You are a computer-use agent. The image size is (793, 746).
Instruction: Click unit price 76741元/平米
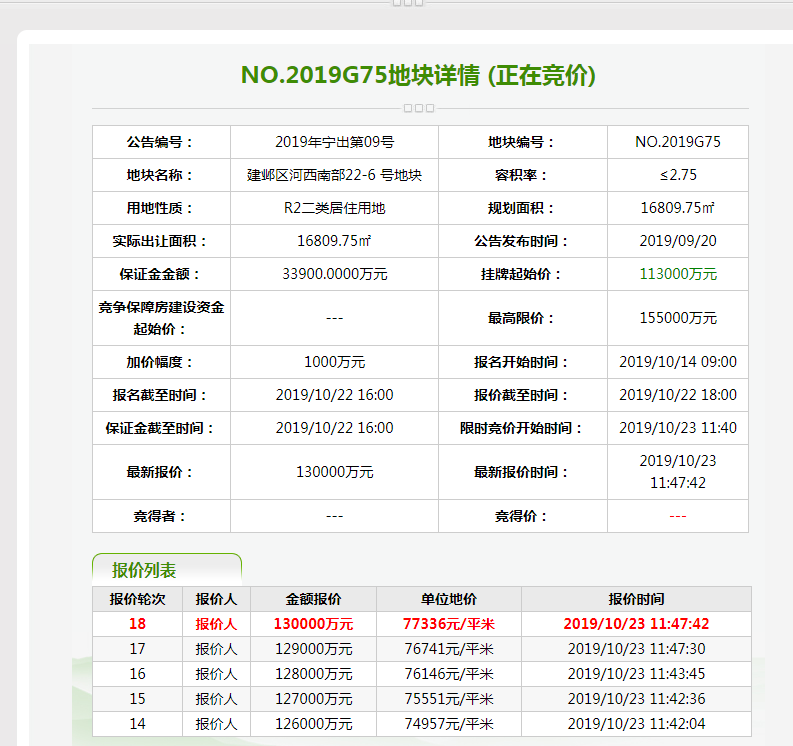[449, 649]
